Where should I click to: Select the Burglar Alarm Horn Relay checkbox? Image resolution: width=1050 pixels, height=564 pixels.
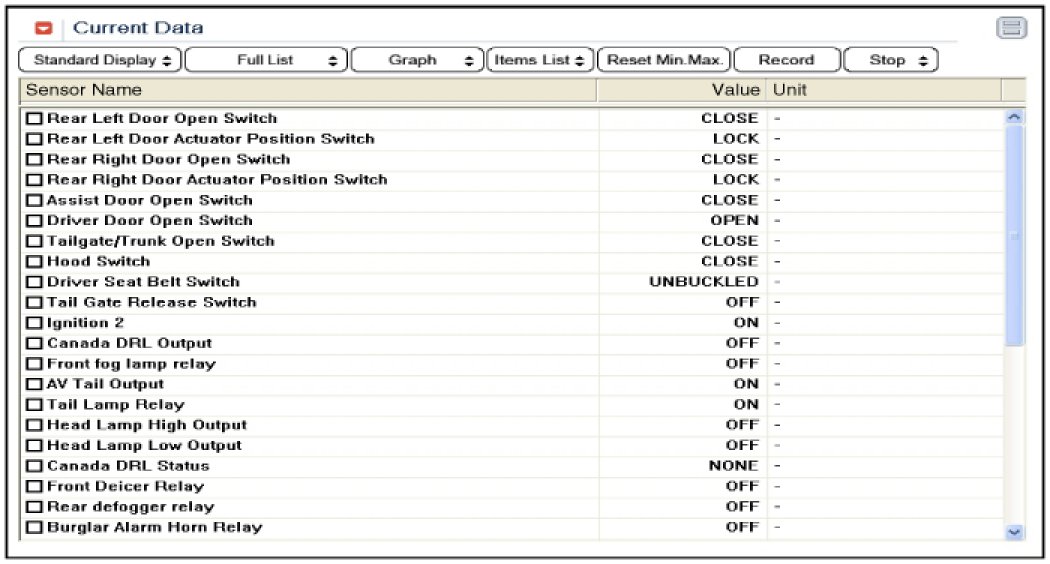coord(34,528)
